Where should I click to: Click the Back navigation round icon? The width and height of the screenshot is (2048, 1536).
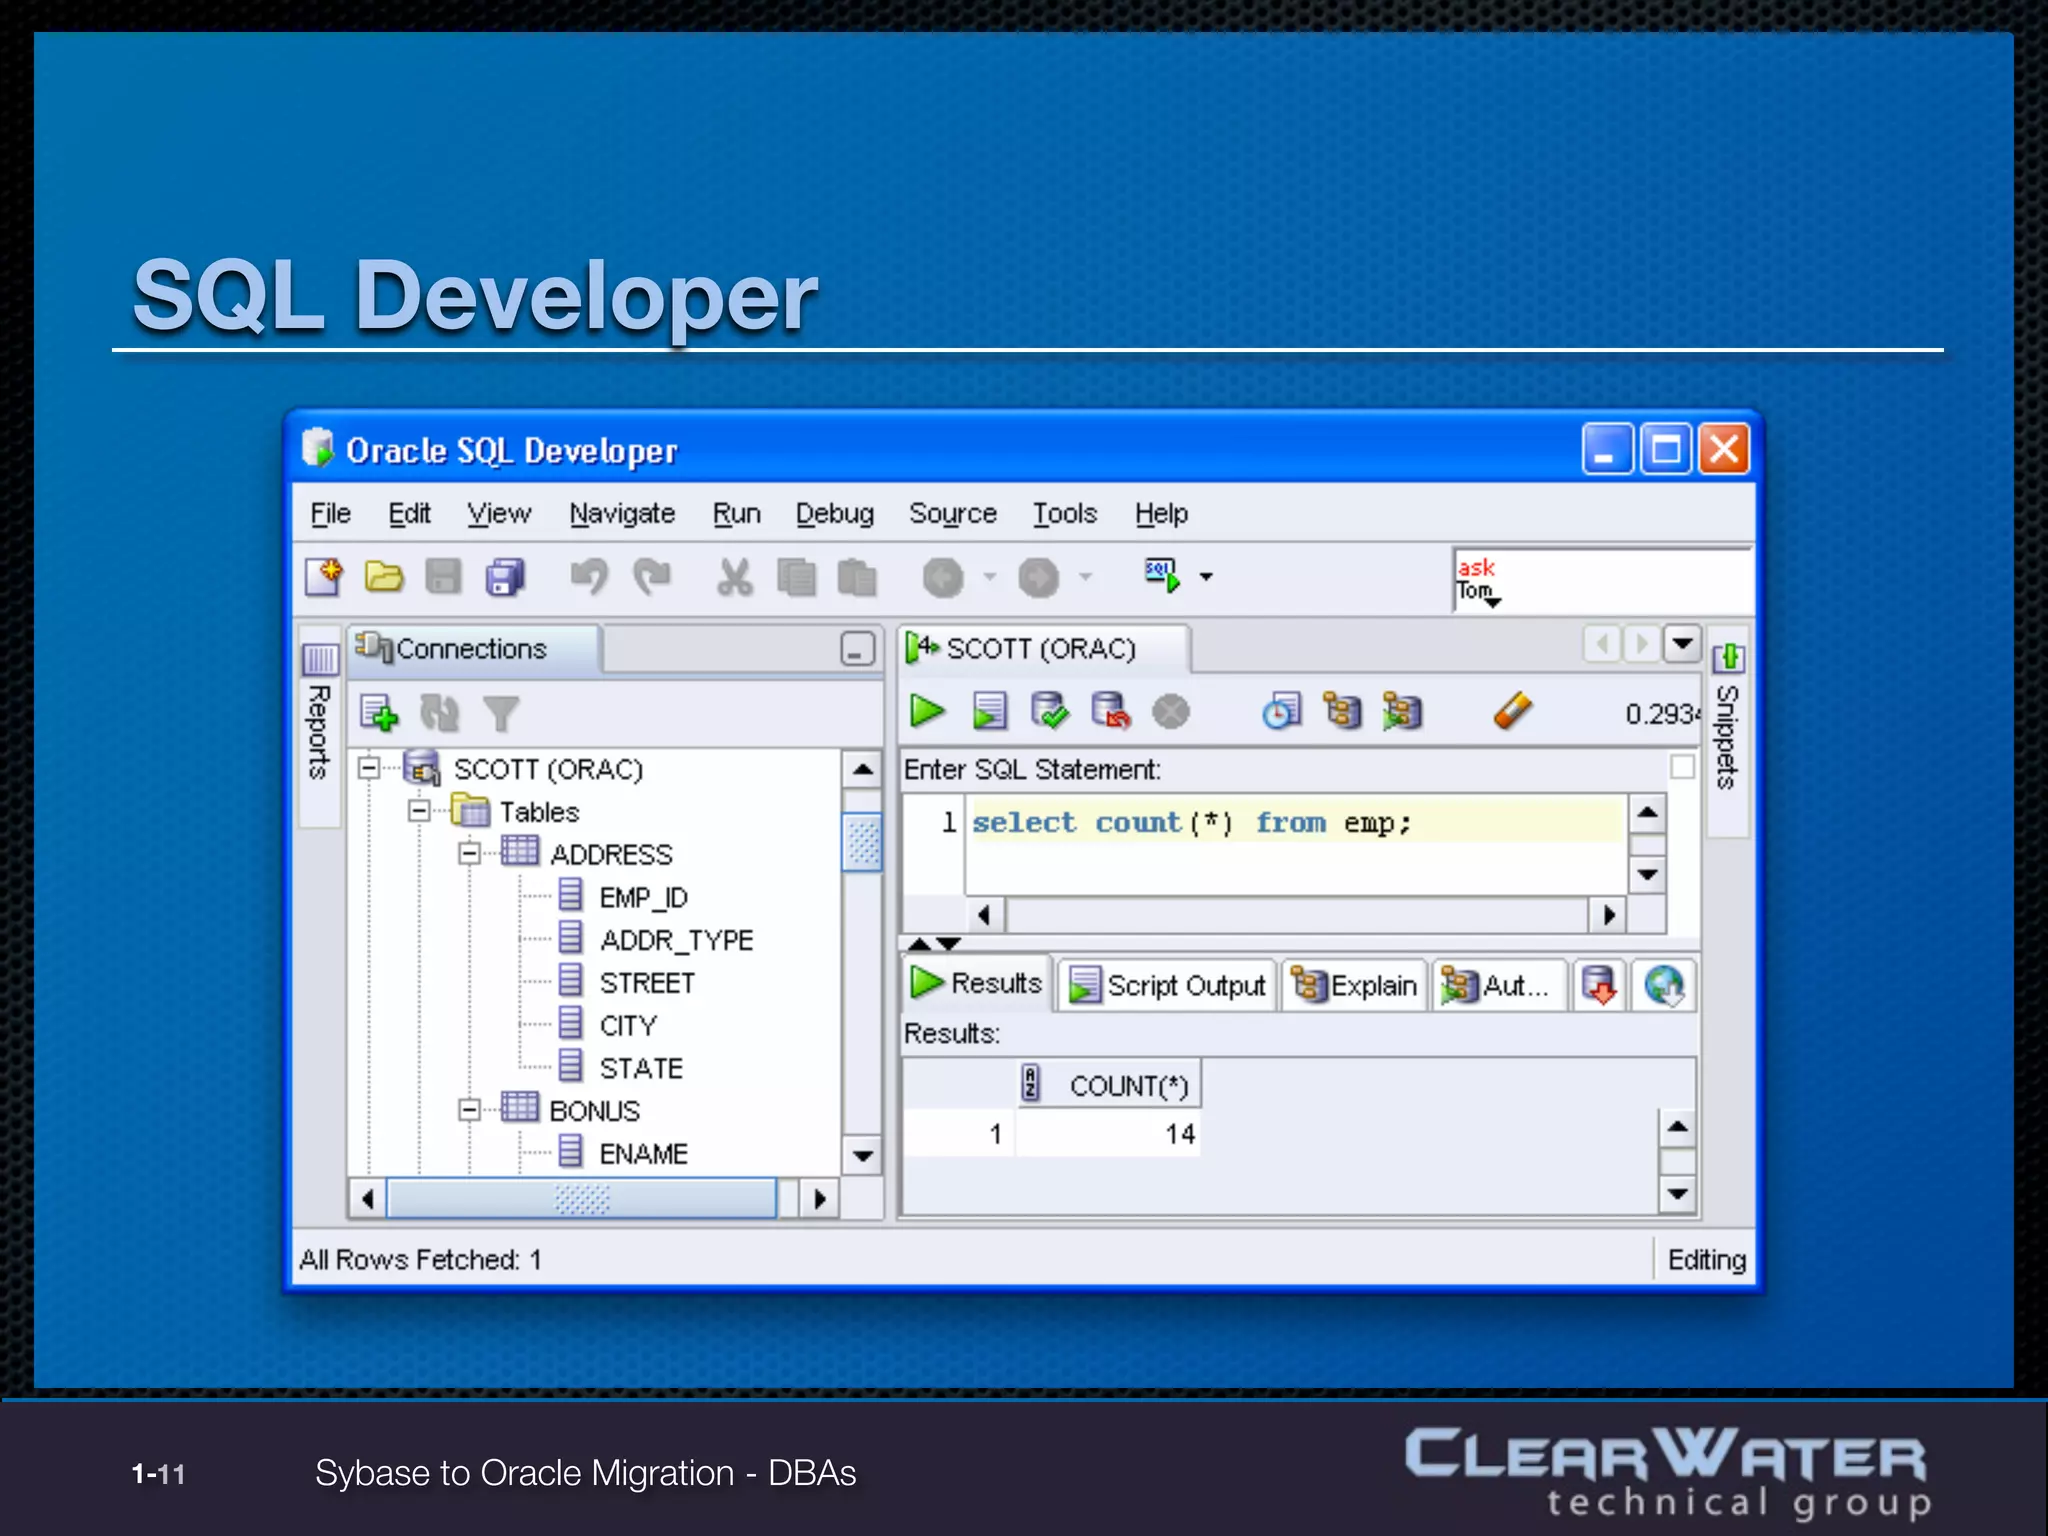click(943, 577)
